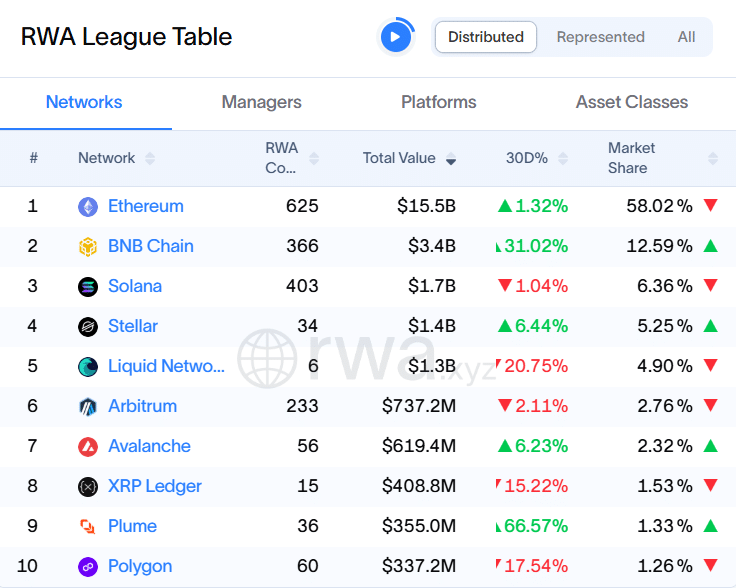Open the Plume network link
Image resolution: width=736 pixels, height=588 pixels.
coord(132,526)
